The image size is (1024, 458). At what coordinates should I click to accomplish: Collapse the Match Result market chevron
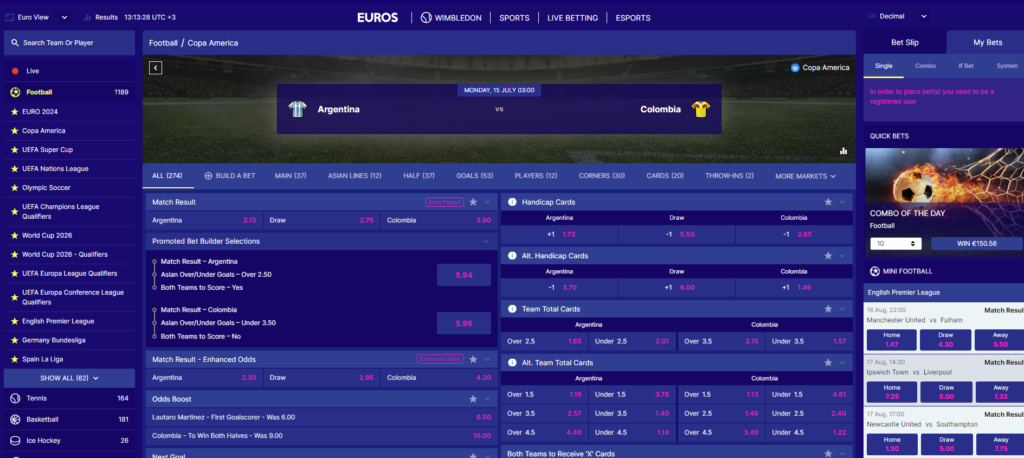click(487, 203)
